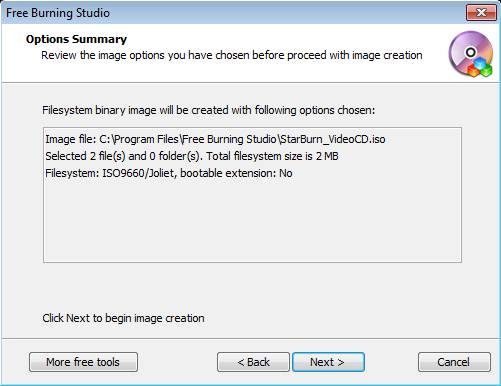This screenshot has height=386, width=501.
Task: Click the 'Total filesystem size is 2 MB' text
Action: [x=272, y=156]
